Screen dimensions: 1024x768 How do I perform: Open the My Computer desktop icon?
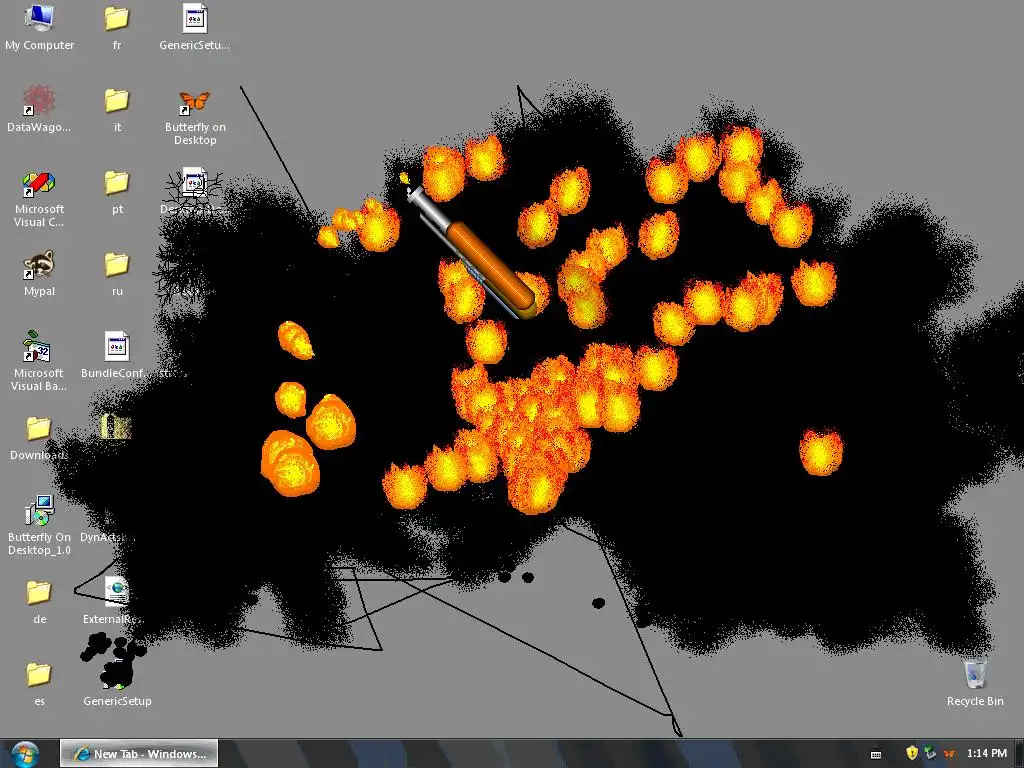click(x=39, y=26)
